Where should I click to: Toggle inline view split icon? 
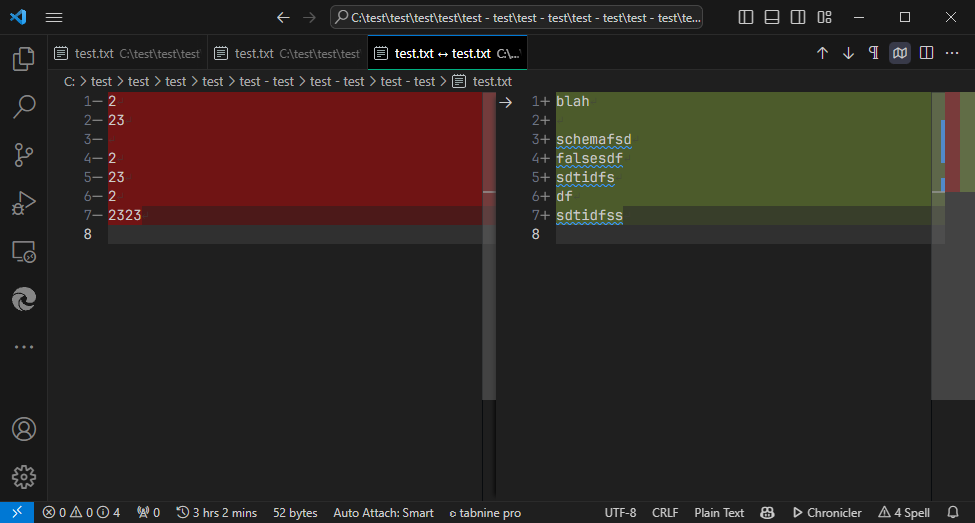(926, 53)
